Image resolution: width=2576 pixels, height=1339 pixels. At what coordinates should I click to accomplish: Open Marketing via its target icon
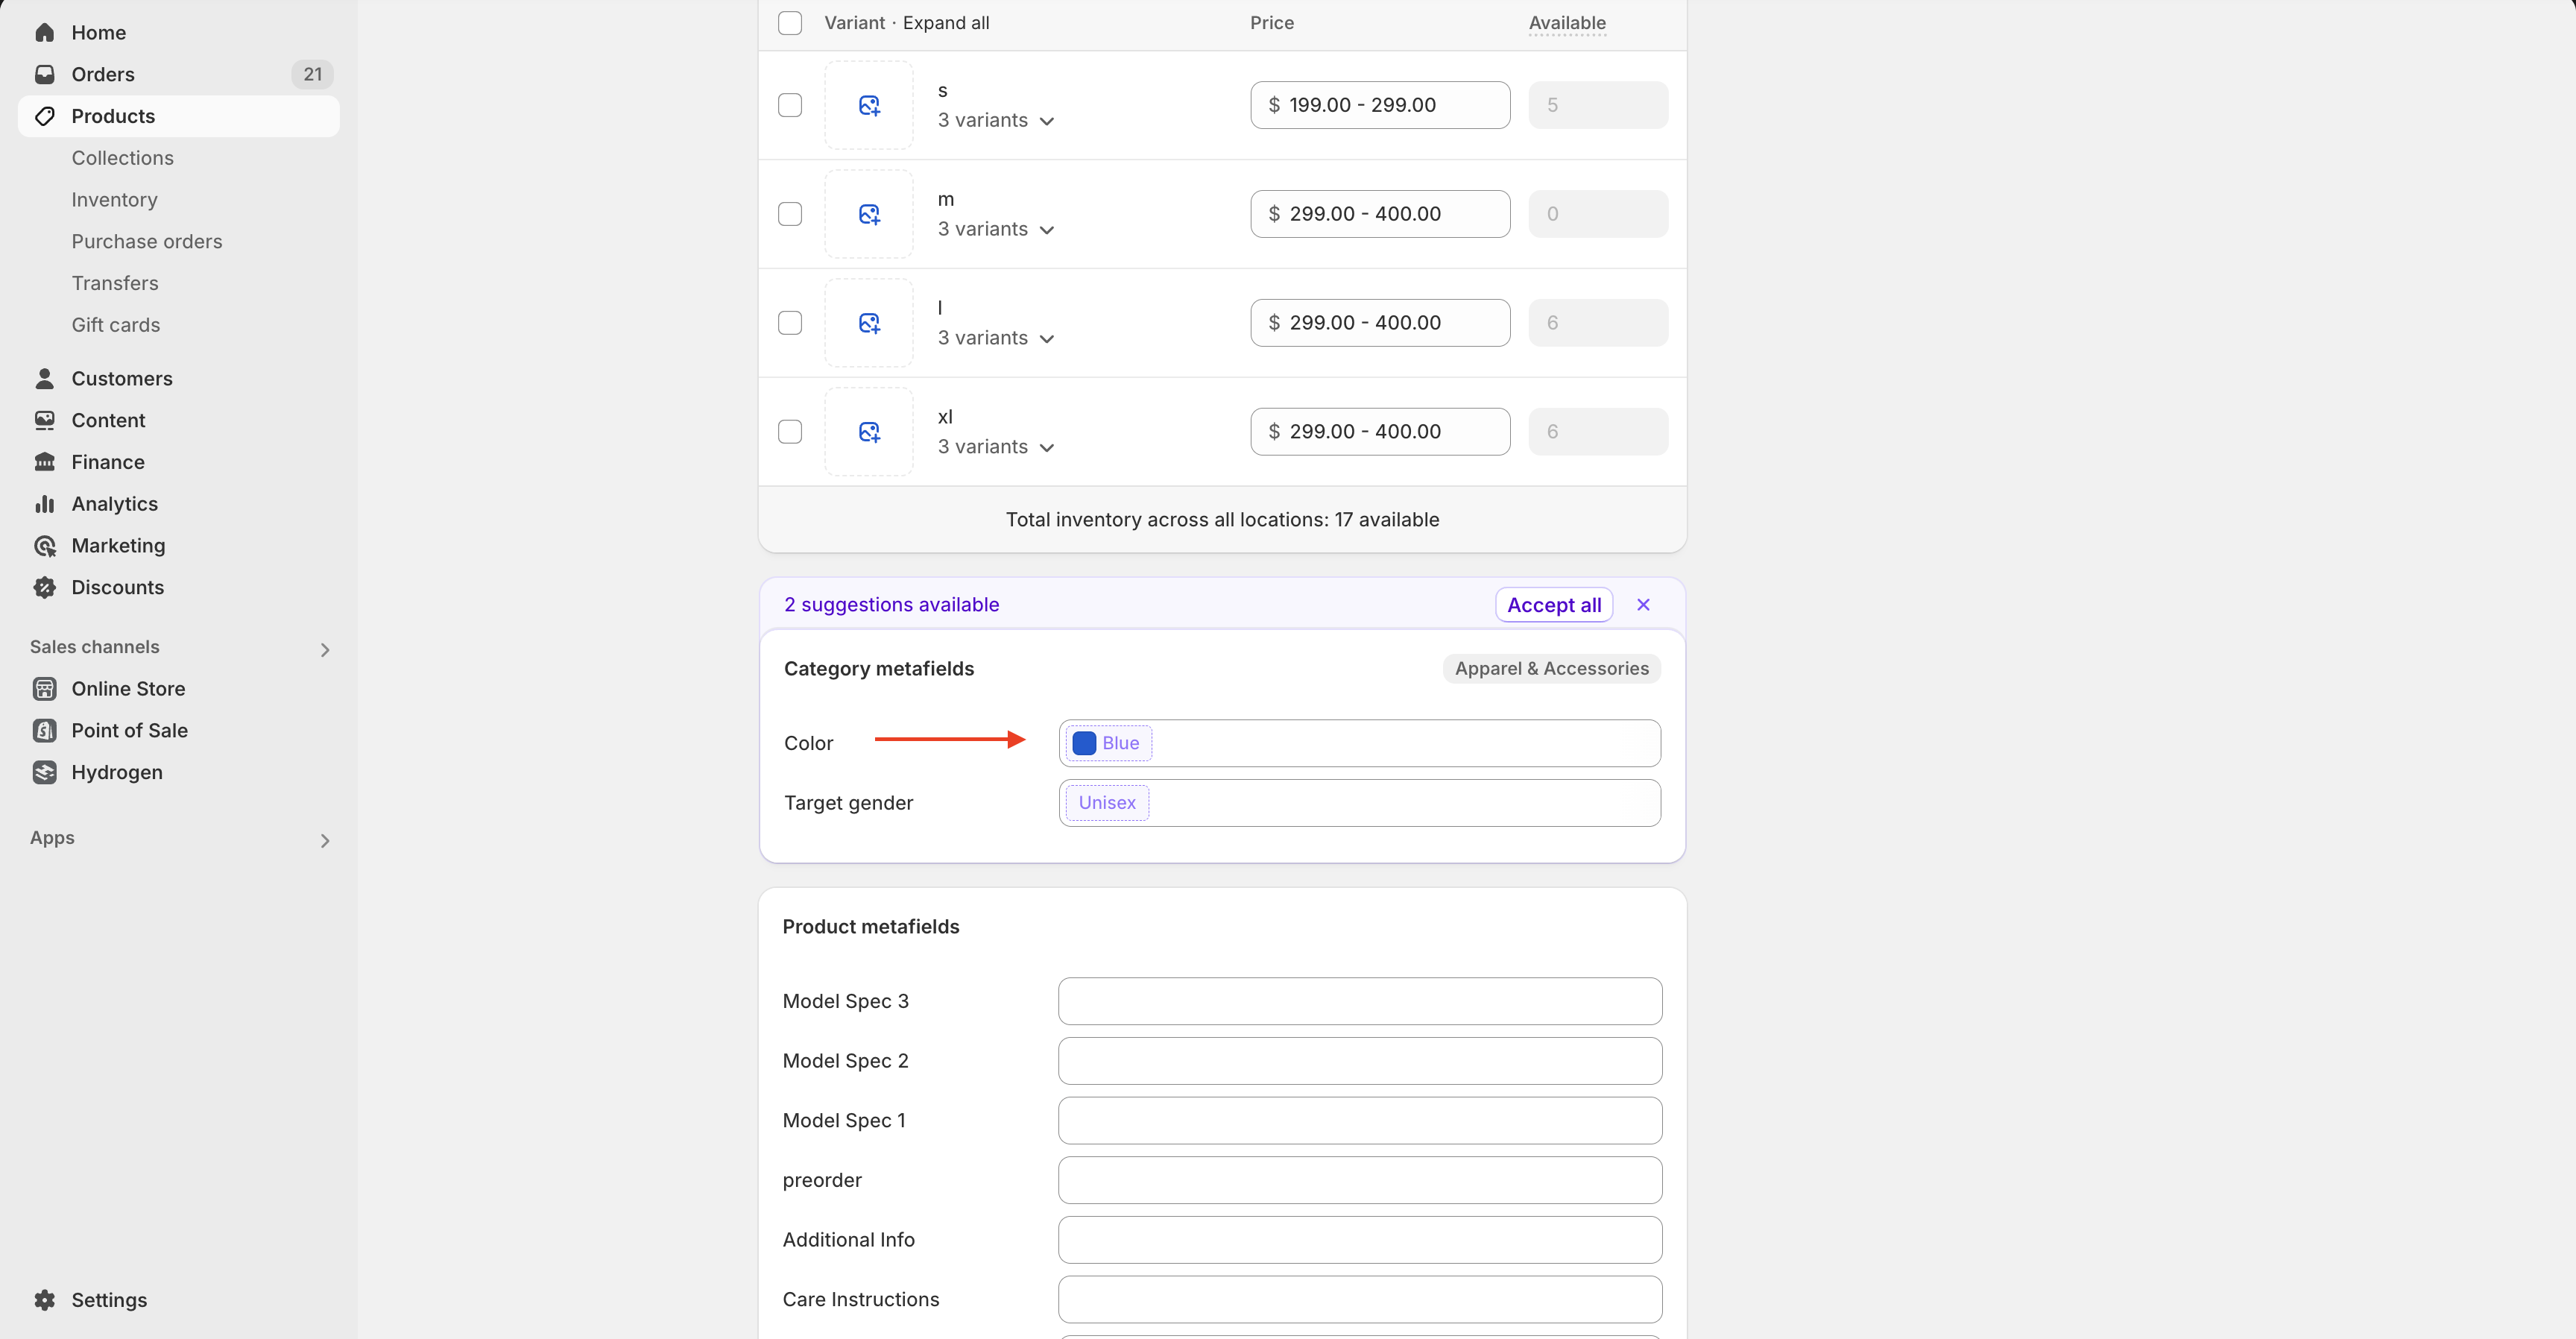(x=44, y=546)
